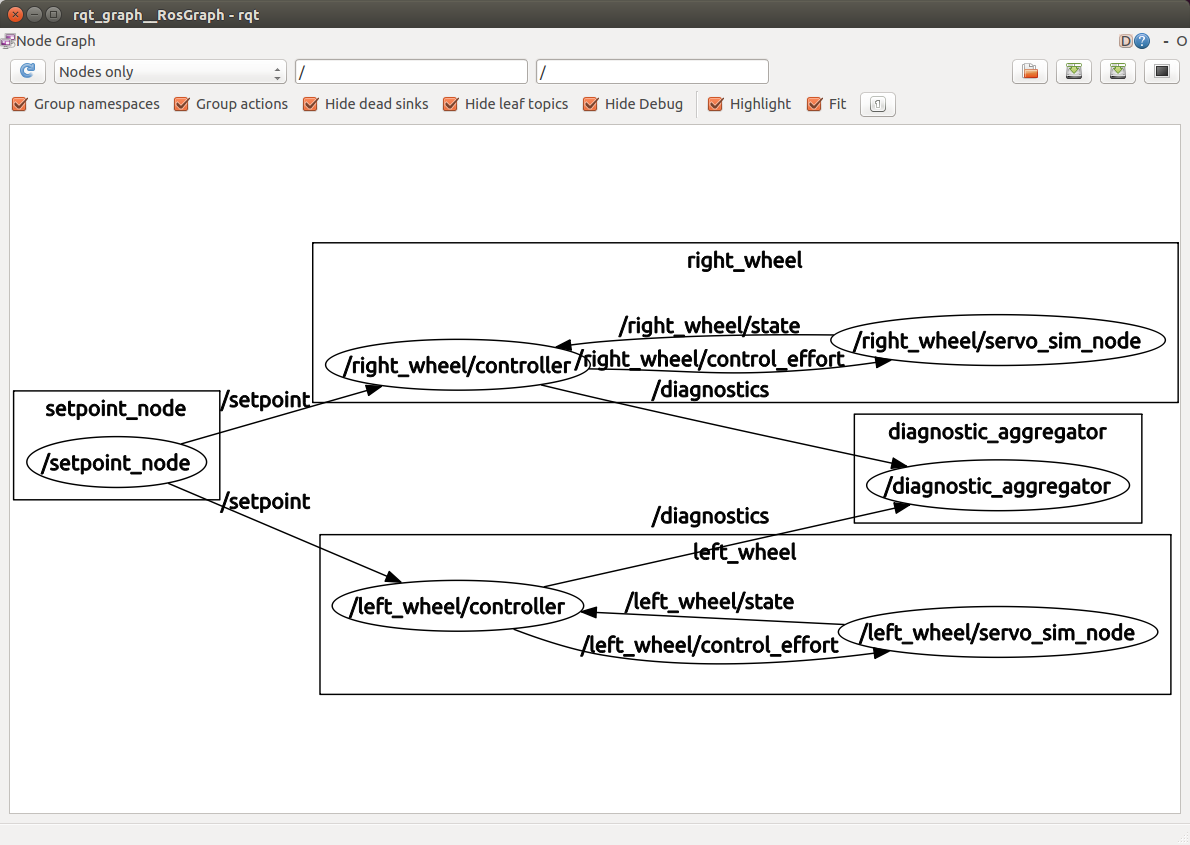Uncheck Group namespaces checkbox
Screen dimensions: 1190x845
pyautogui.click(x=19, y=104)
